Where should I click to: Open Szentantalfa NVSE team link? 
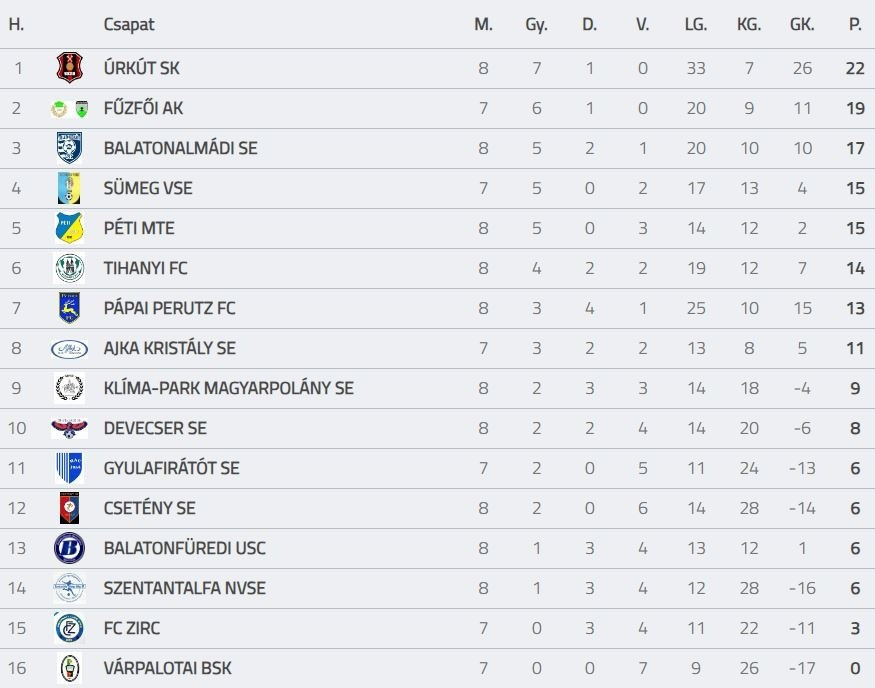coord(184,588)
